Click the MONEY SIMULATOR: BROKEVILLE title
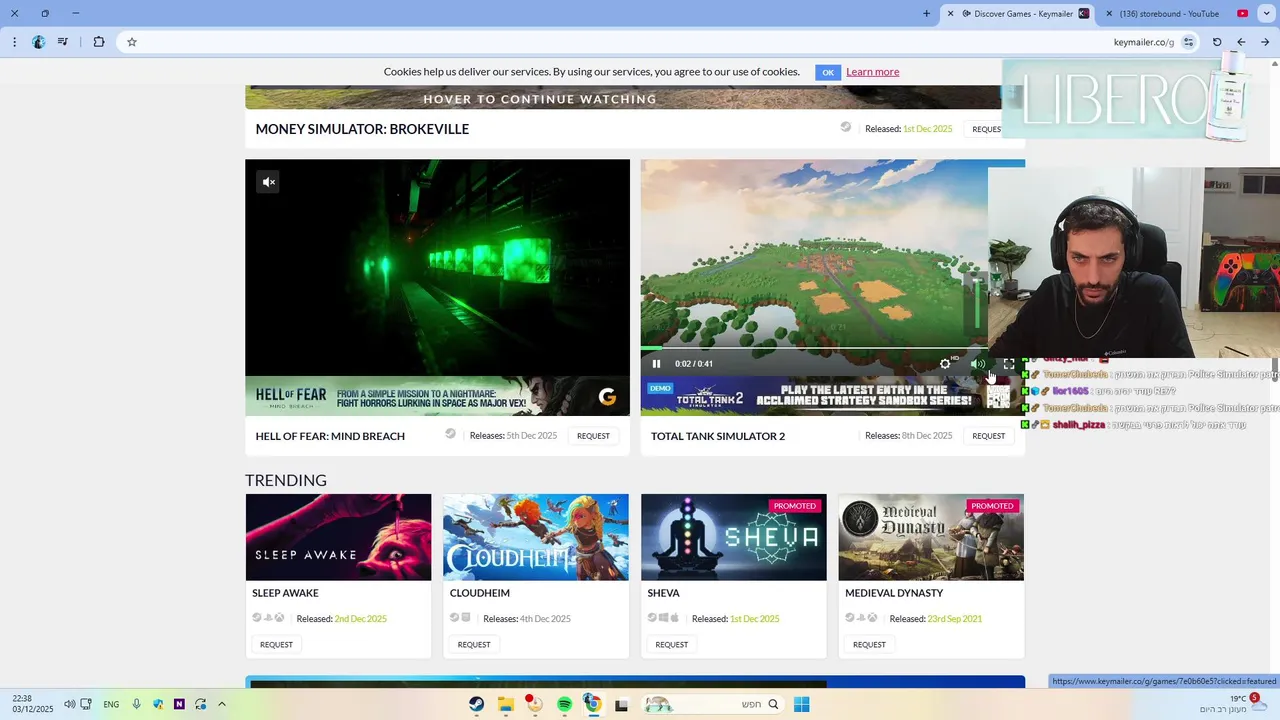 362,129
